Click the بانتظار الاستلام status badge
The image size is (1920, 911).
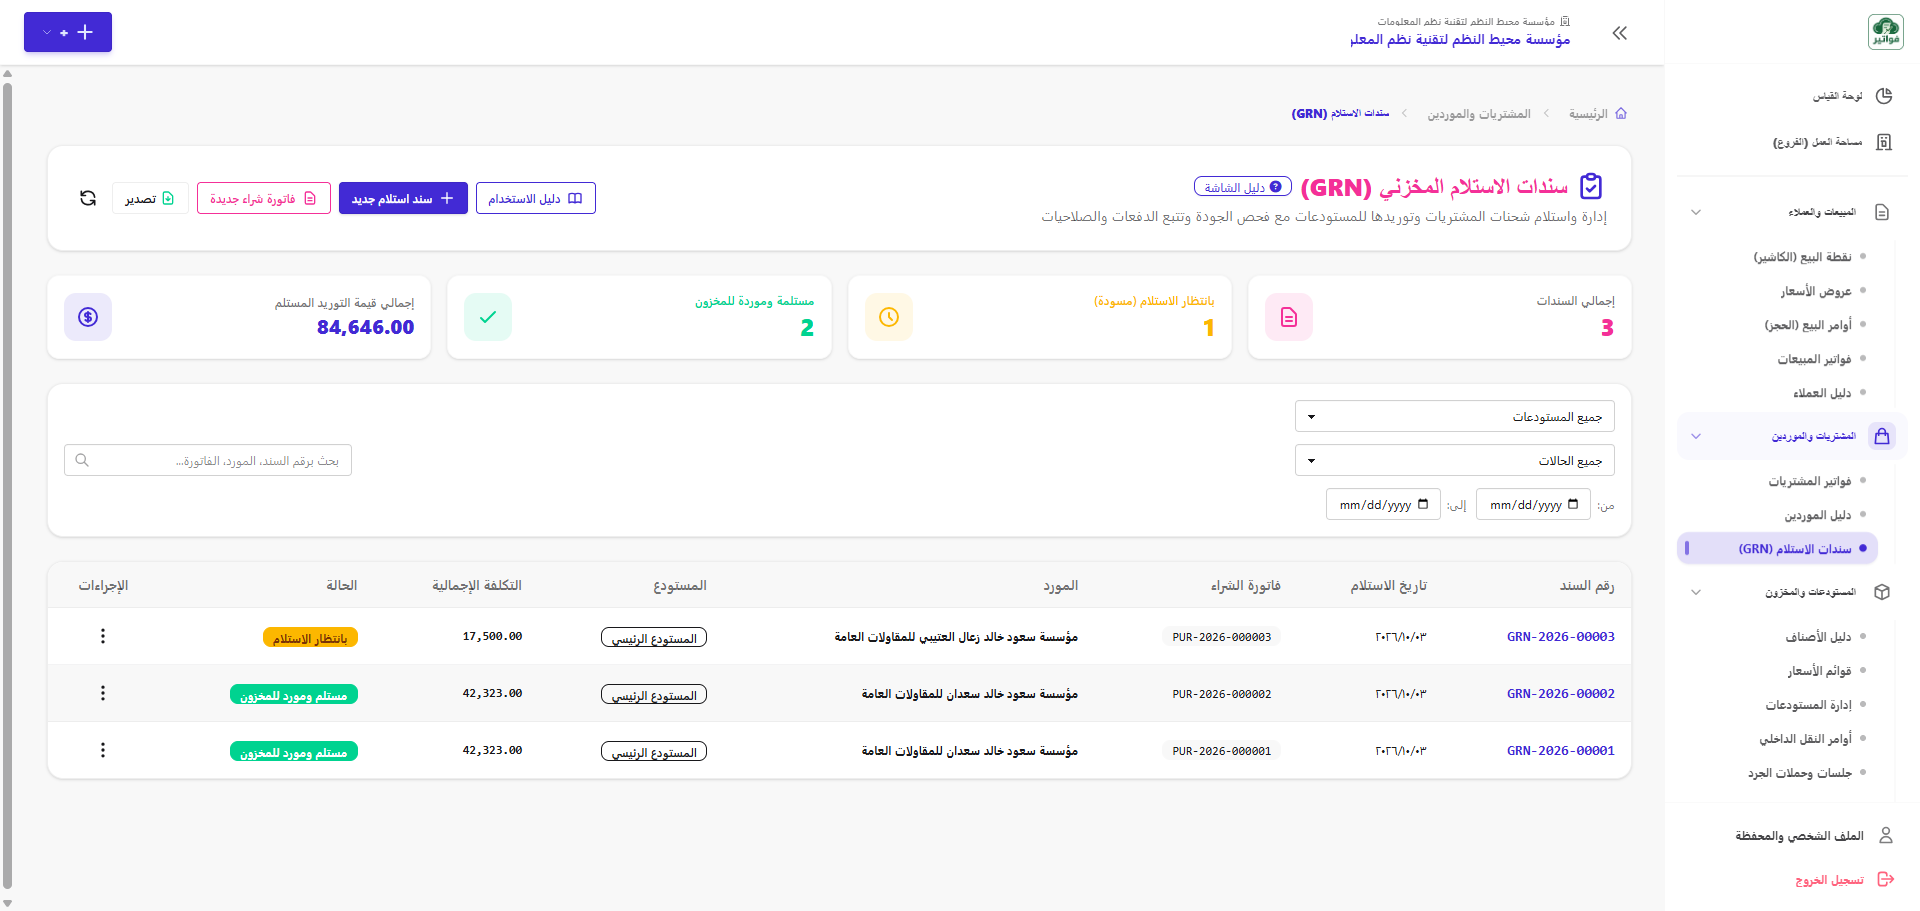click(310, 638)
